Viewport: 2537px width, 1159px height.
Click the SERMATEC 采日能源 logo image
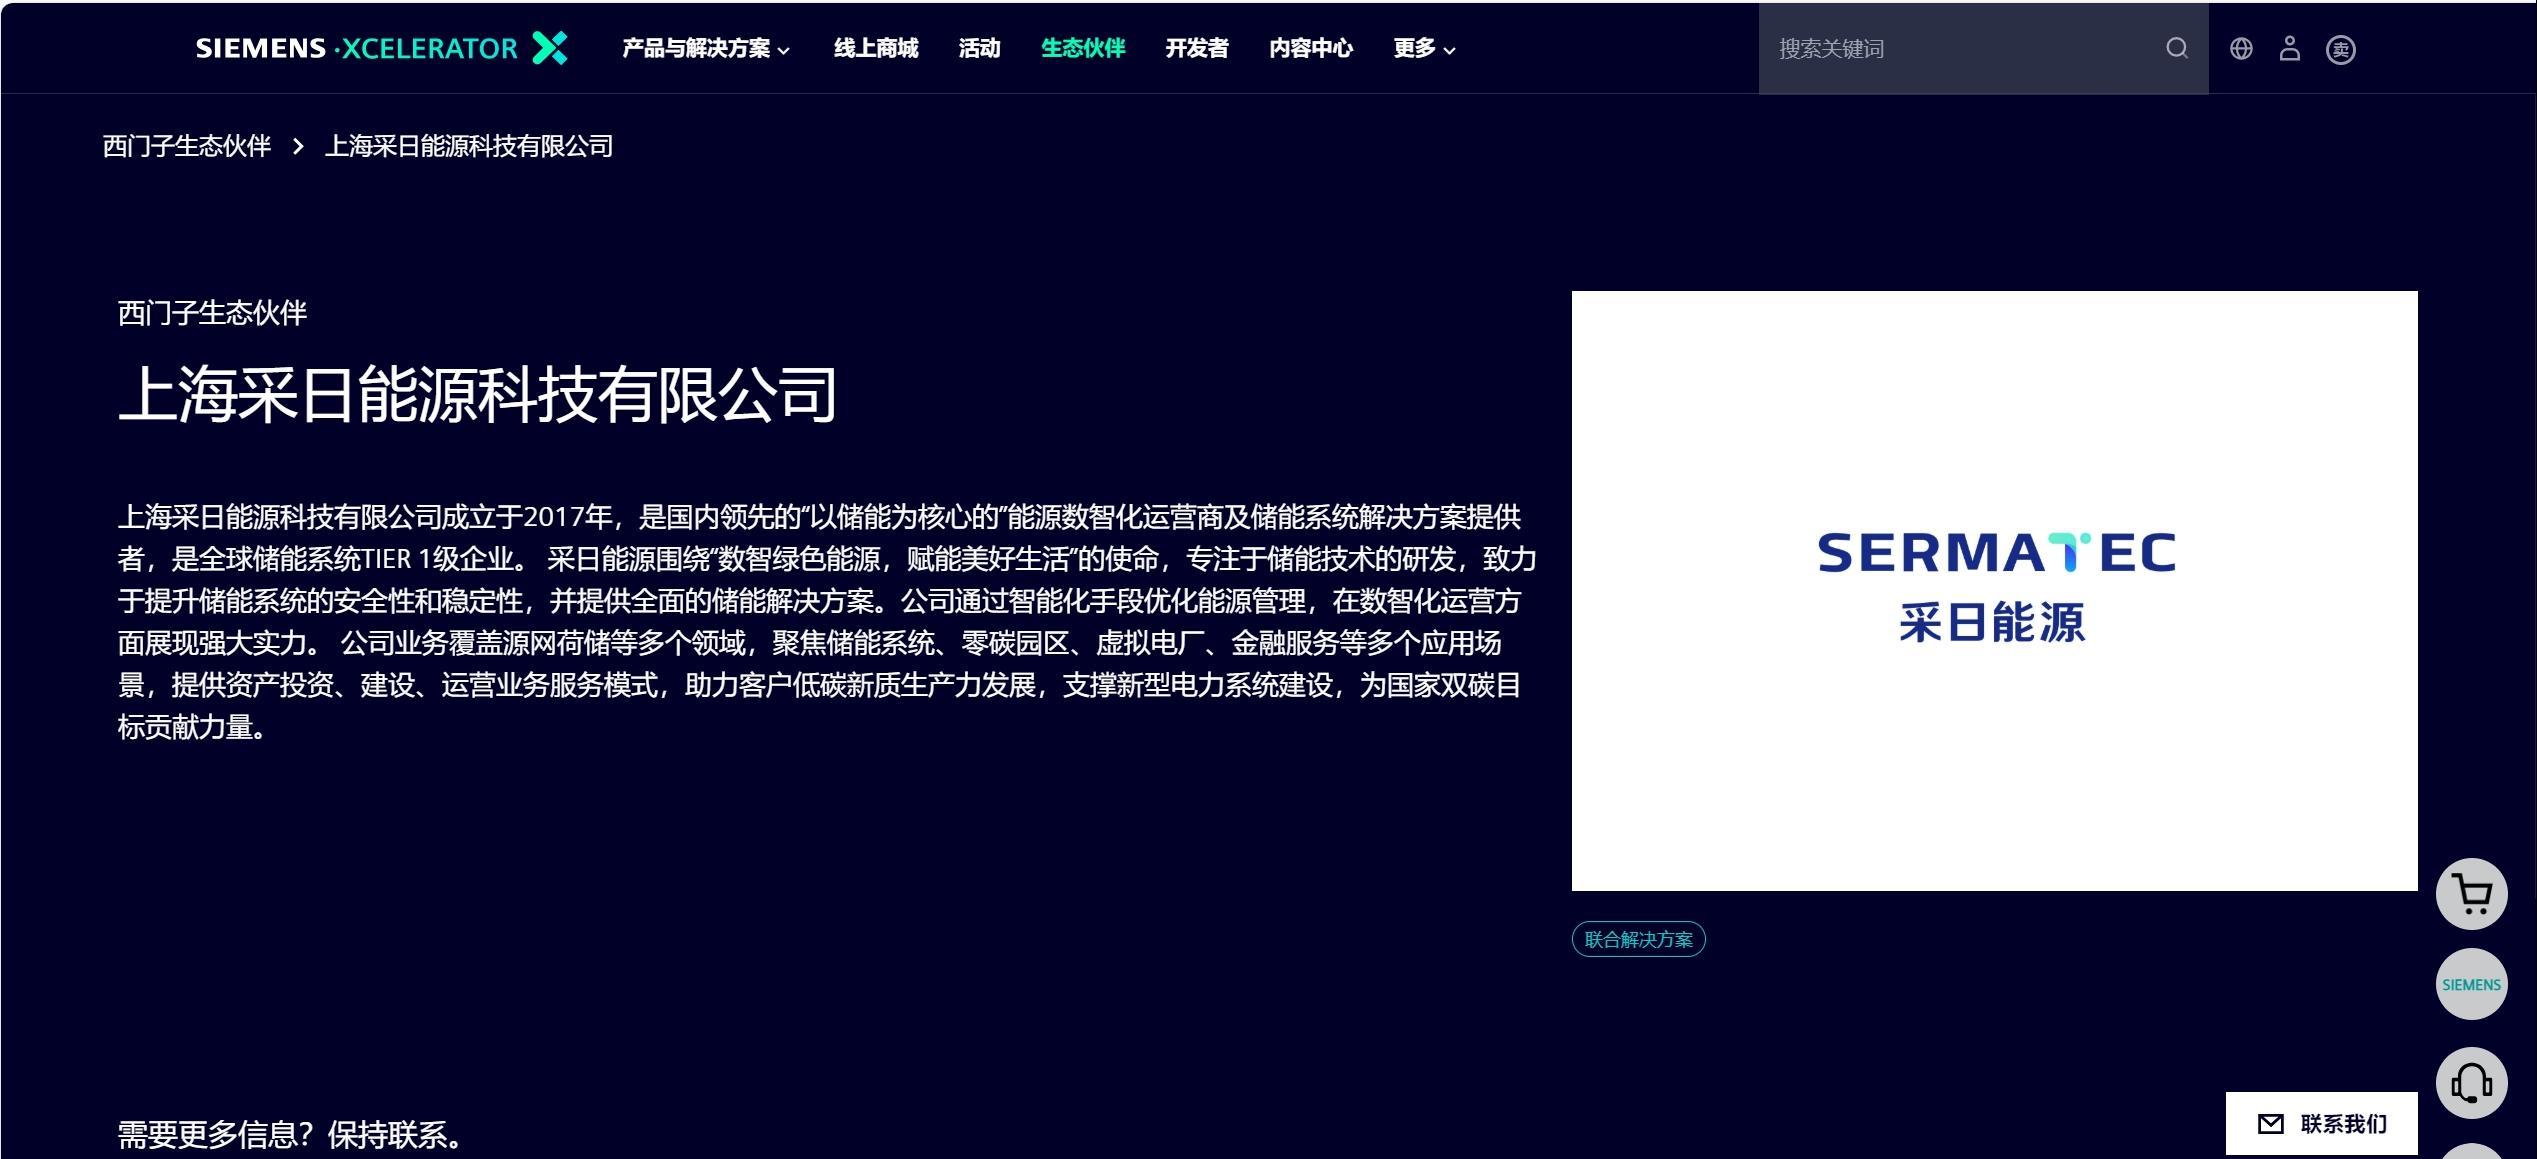[x=1994, y=590]
